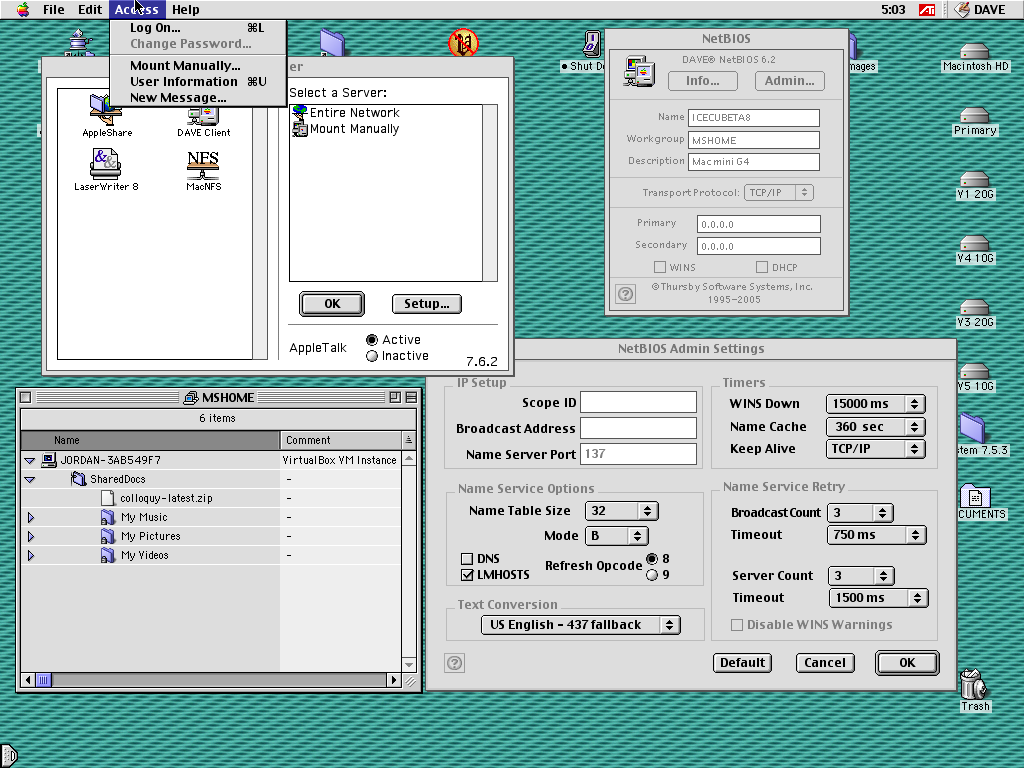Select the DAVE Client icon
Image resolution: width=1024 pixels, height=768 pixels.
pyautogui.click(x=203, y=115)
